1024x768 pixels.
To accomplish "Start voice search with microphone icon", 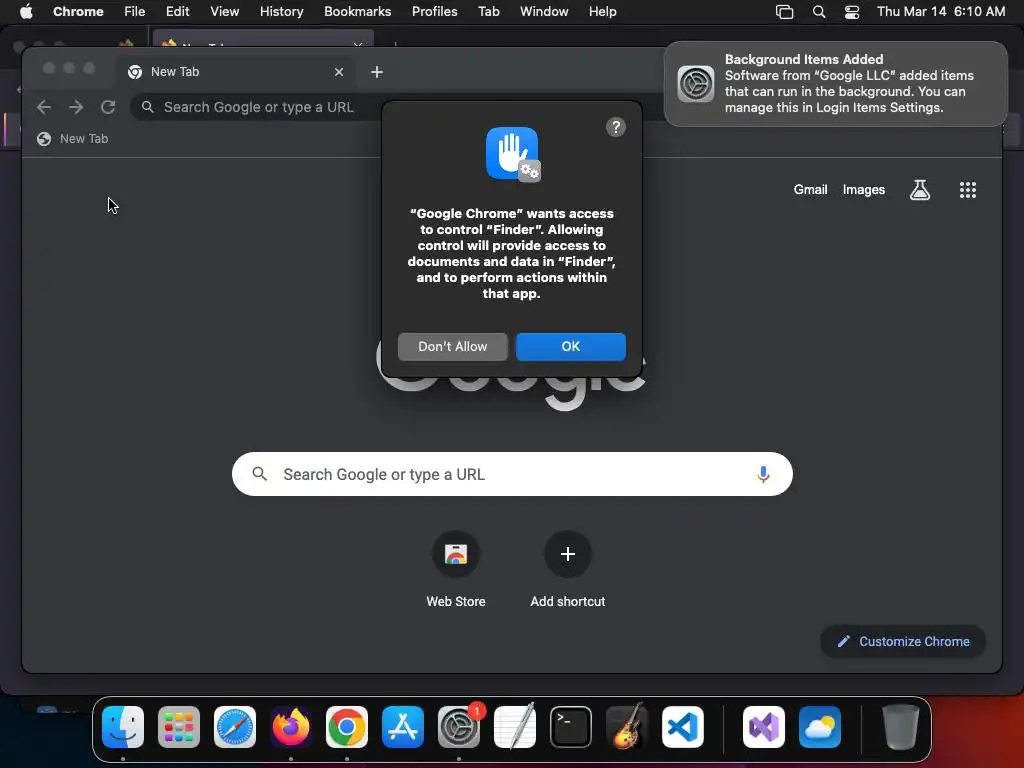I will [x=763, y=474].
